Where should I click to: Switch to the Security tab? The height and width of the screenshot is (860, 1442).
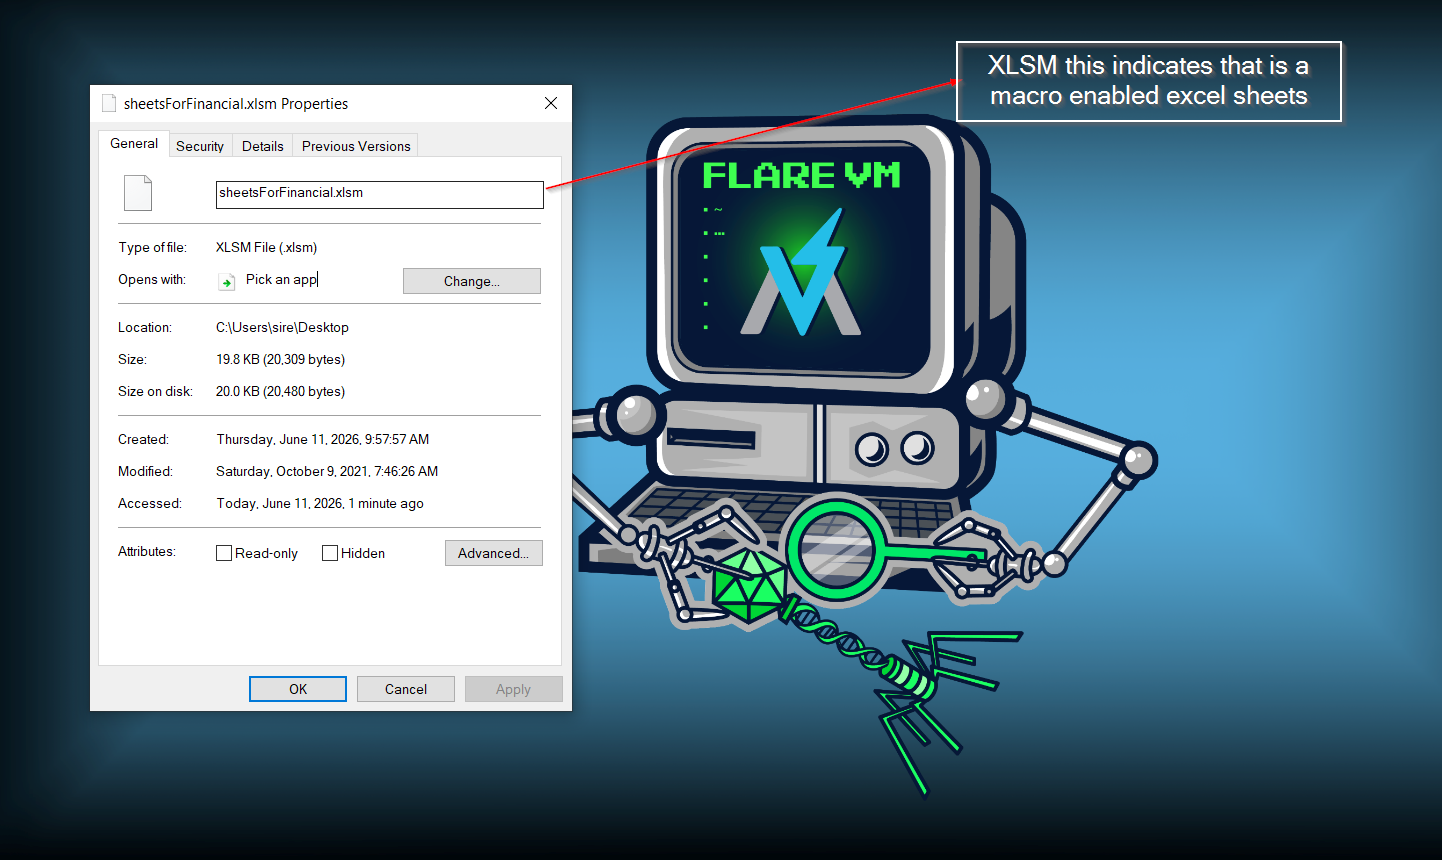point(200,146)
